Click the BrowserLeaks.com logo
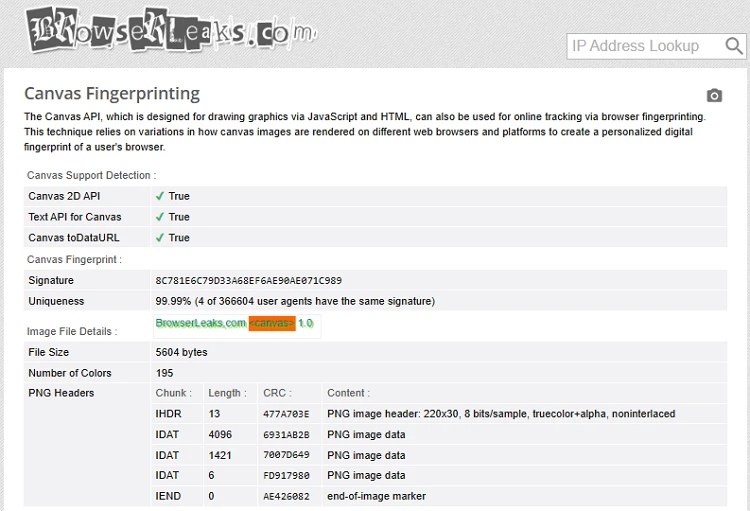This screenshot has height=511, width=750. pyautogui.click(x=170, y=30)
